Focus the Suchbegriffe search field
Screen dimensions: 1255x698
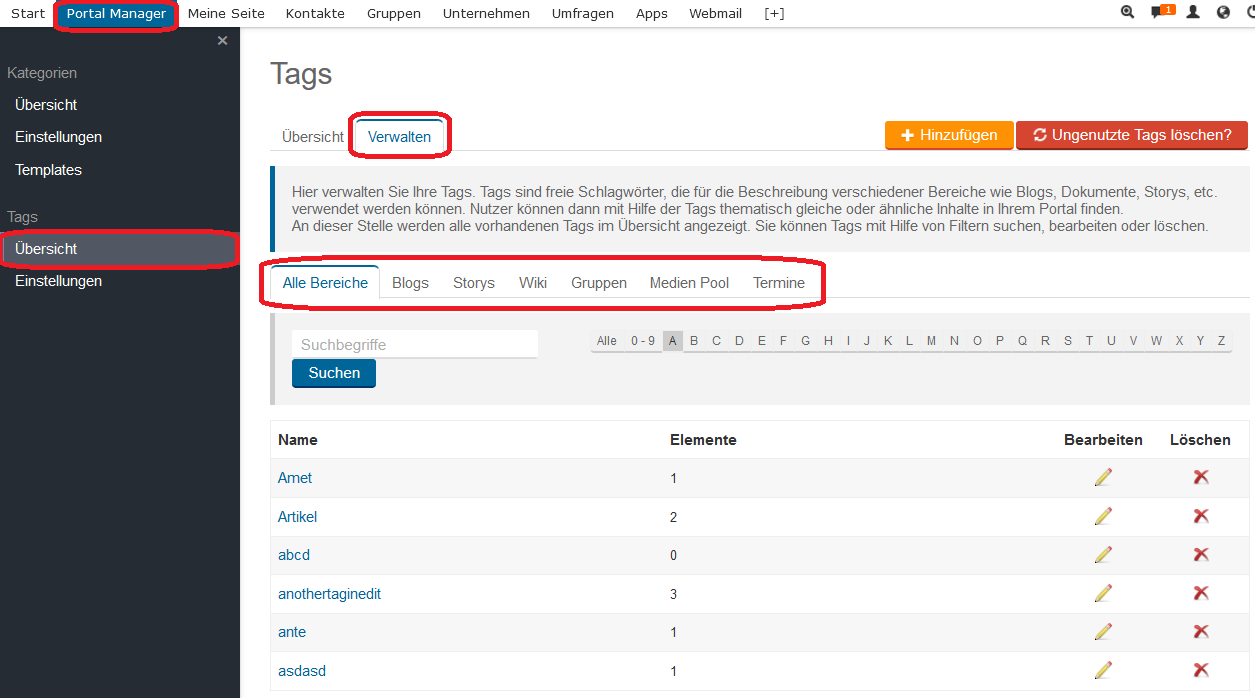click(x=415, y=344)
